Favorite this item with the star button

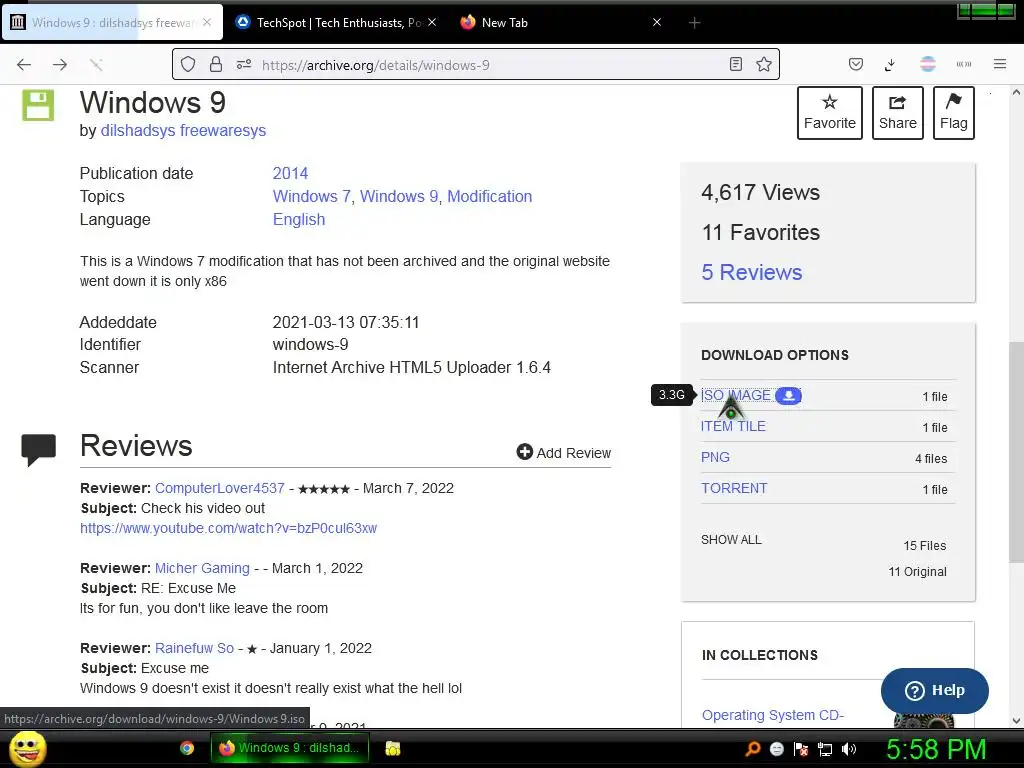pyautogui.click(x=829, y=113)
